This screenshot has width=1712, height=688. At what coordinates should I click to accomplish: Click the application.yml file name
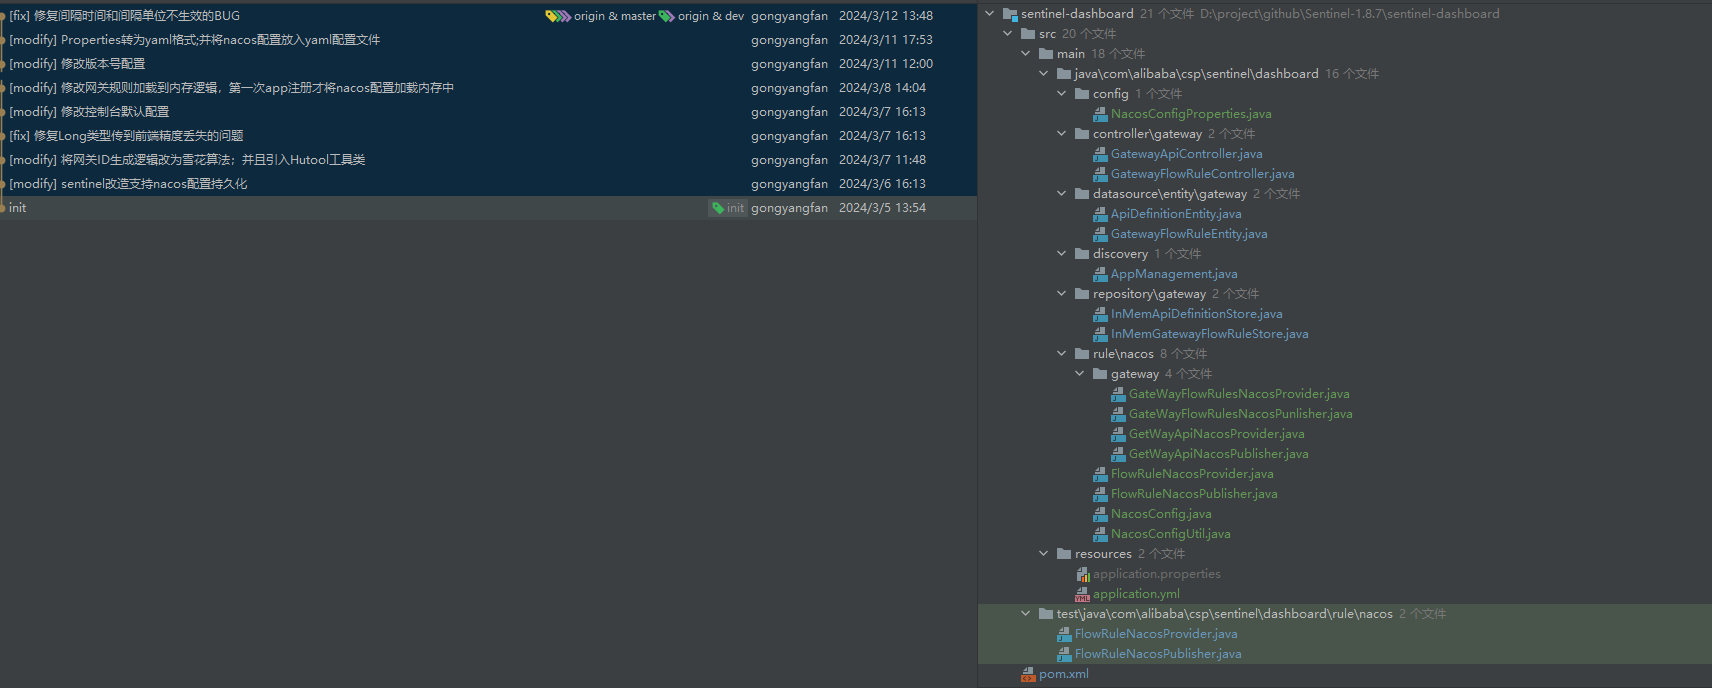[1136, 594]
